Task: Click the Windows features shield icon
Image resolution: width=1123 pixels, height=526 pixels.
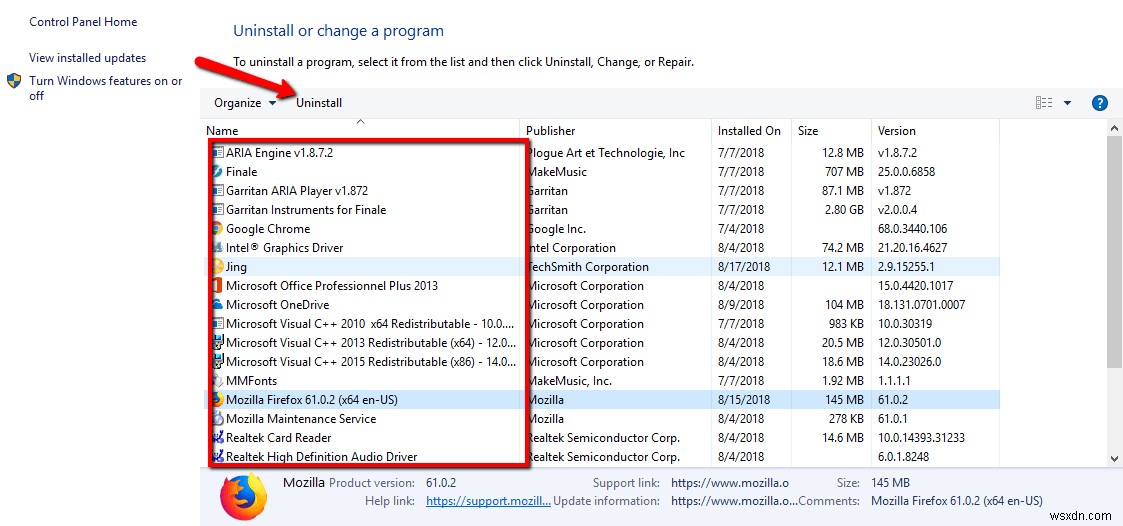Action: (14, 81)
